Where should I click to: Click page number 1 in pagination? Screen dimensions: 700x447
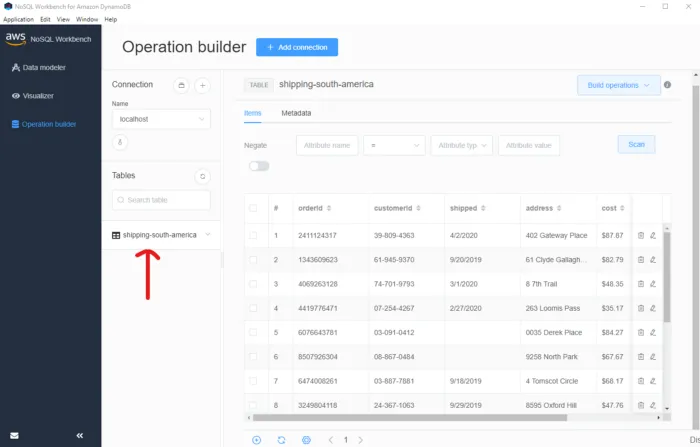pos(346,440)
